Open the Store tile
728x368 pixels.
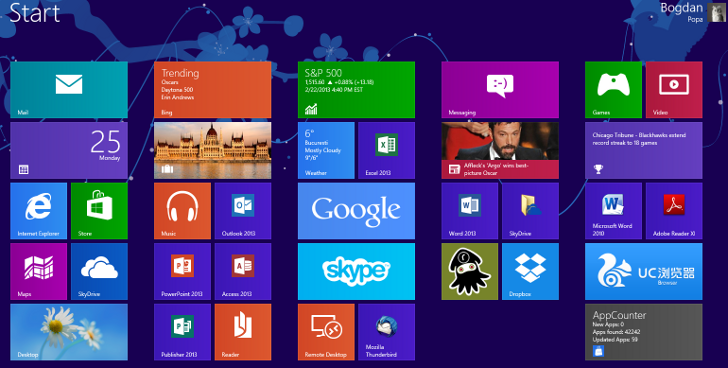tap(99, 211)
